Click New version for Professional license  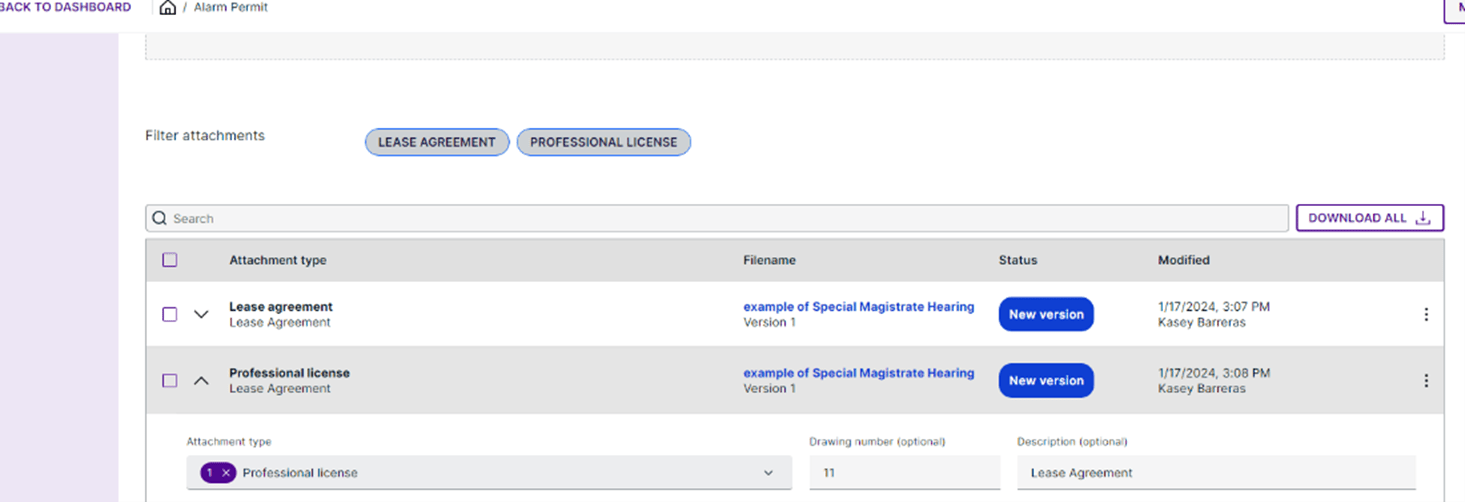1046,380
